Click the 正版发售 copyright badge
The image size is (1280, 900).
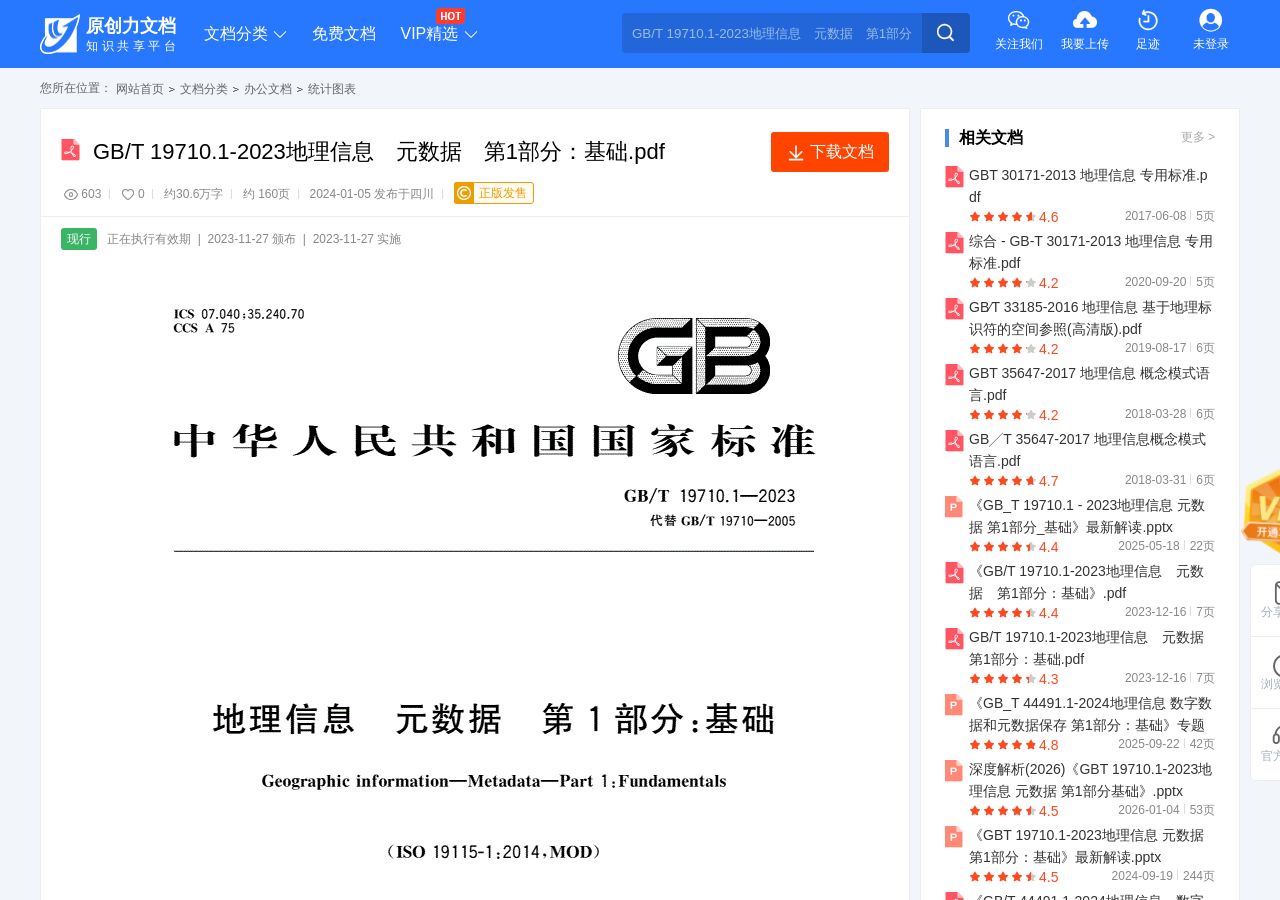[x=494, y=193]
